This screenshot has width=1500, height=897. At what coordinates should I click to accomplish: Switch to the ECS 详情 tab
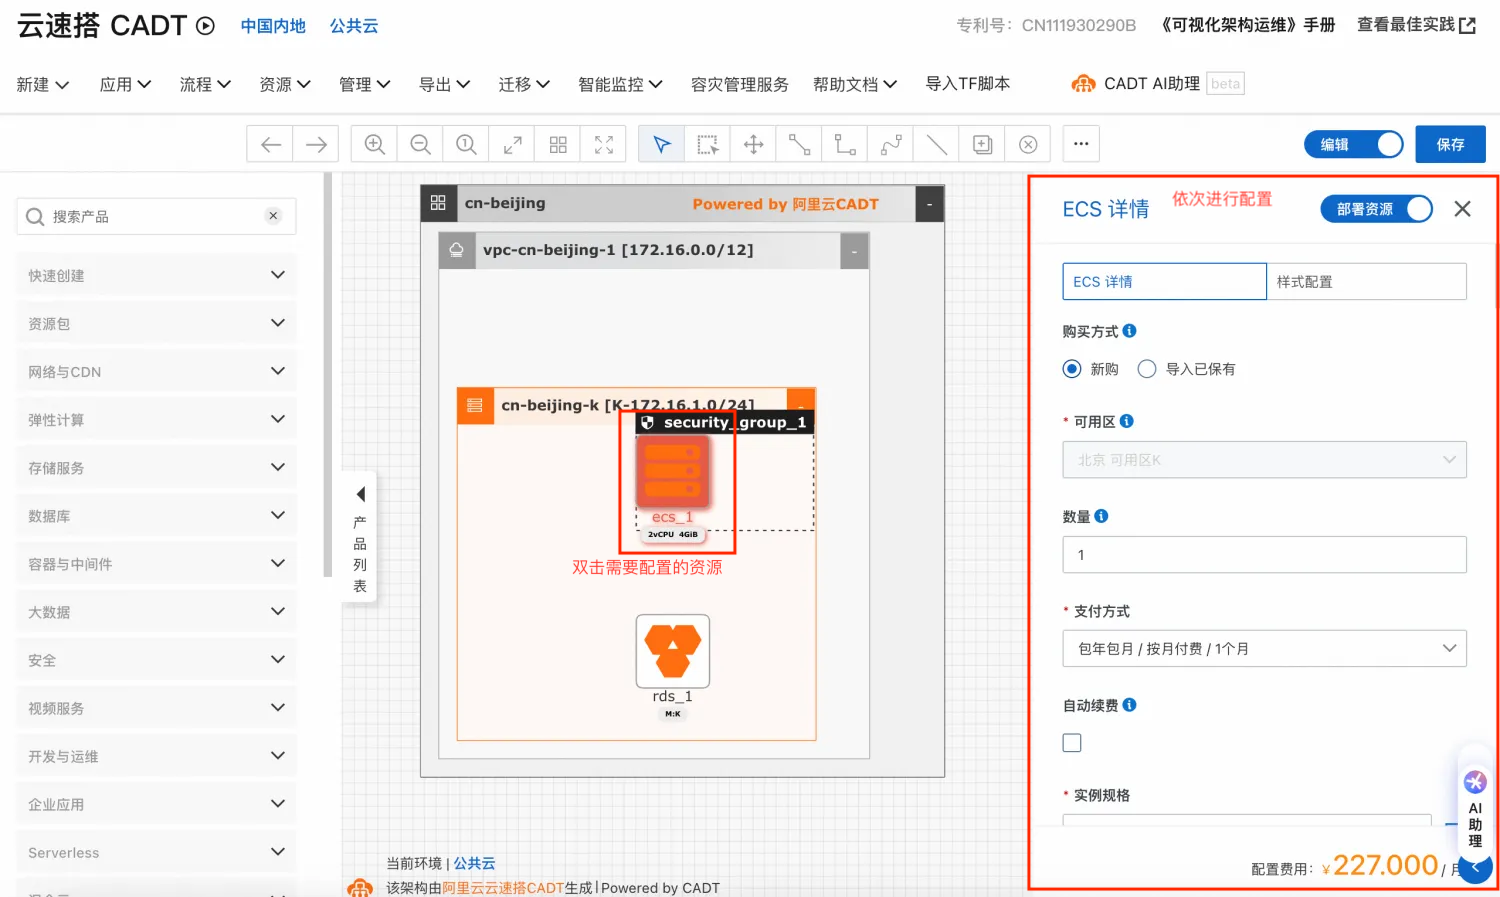click(x=1164, y=282)
